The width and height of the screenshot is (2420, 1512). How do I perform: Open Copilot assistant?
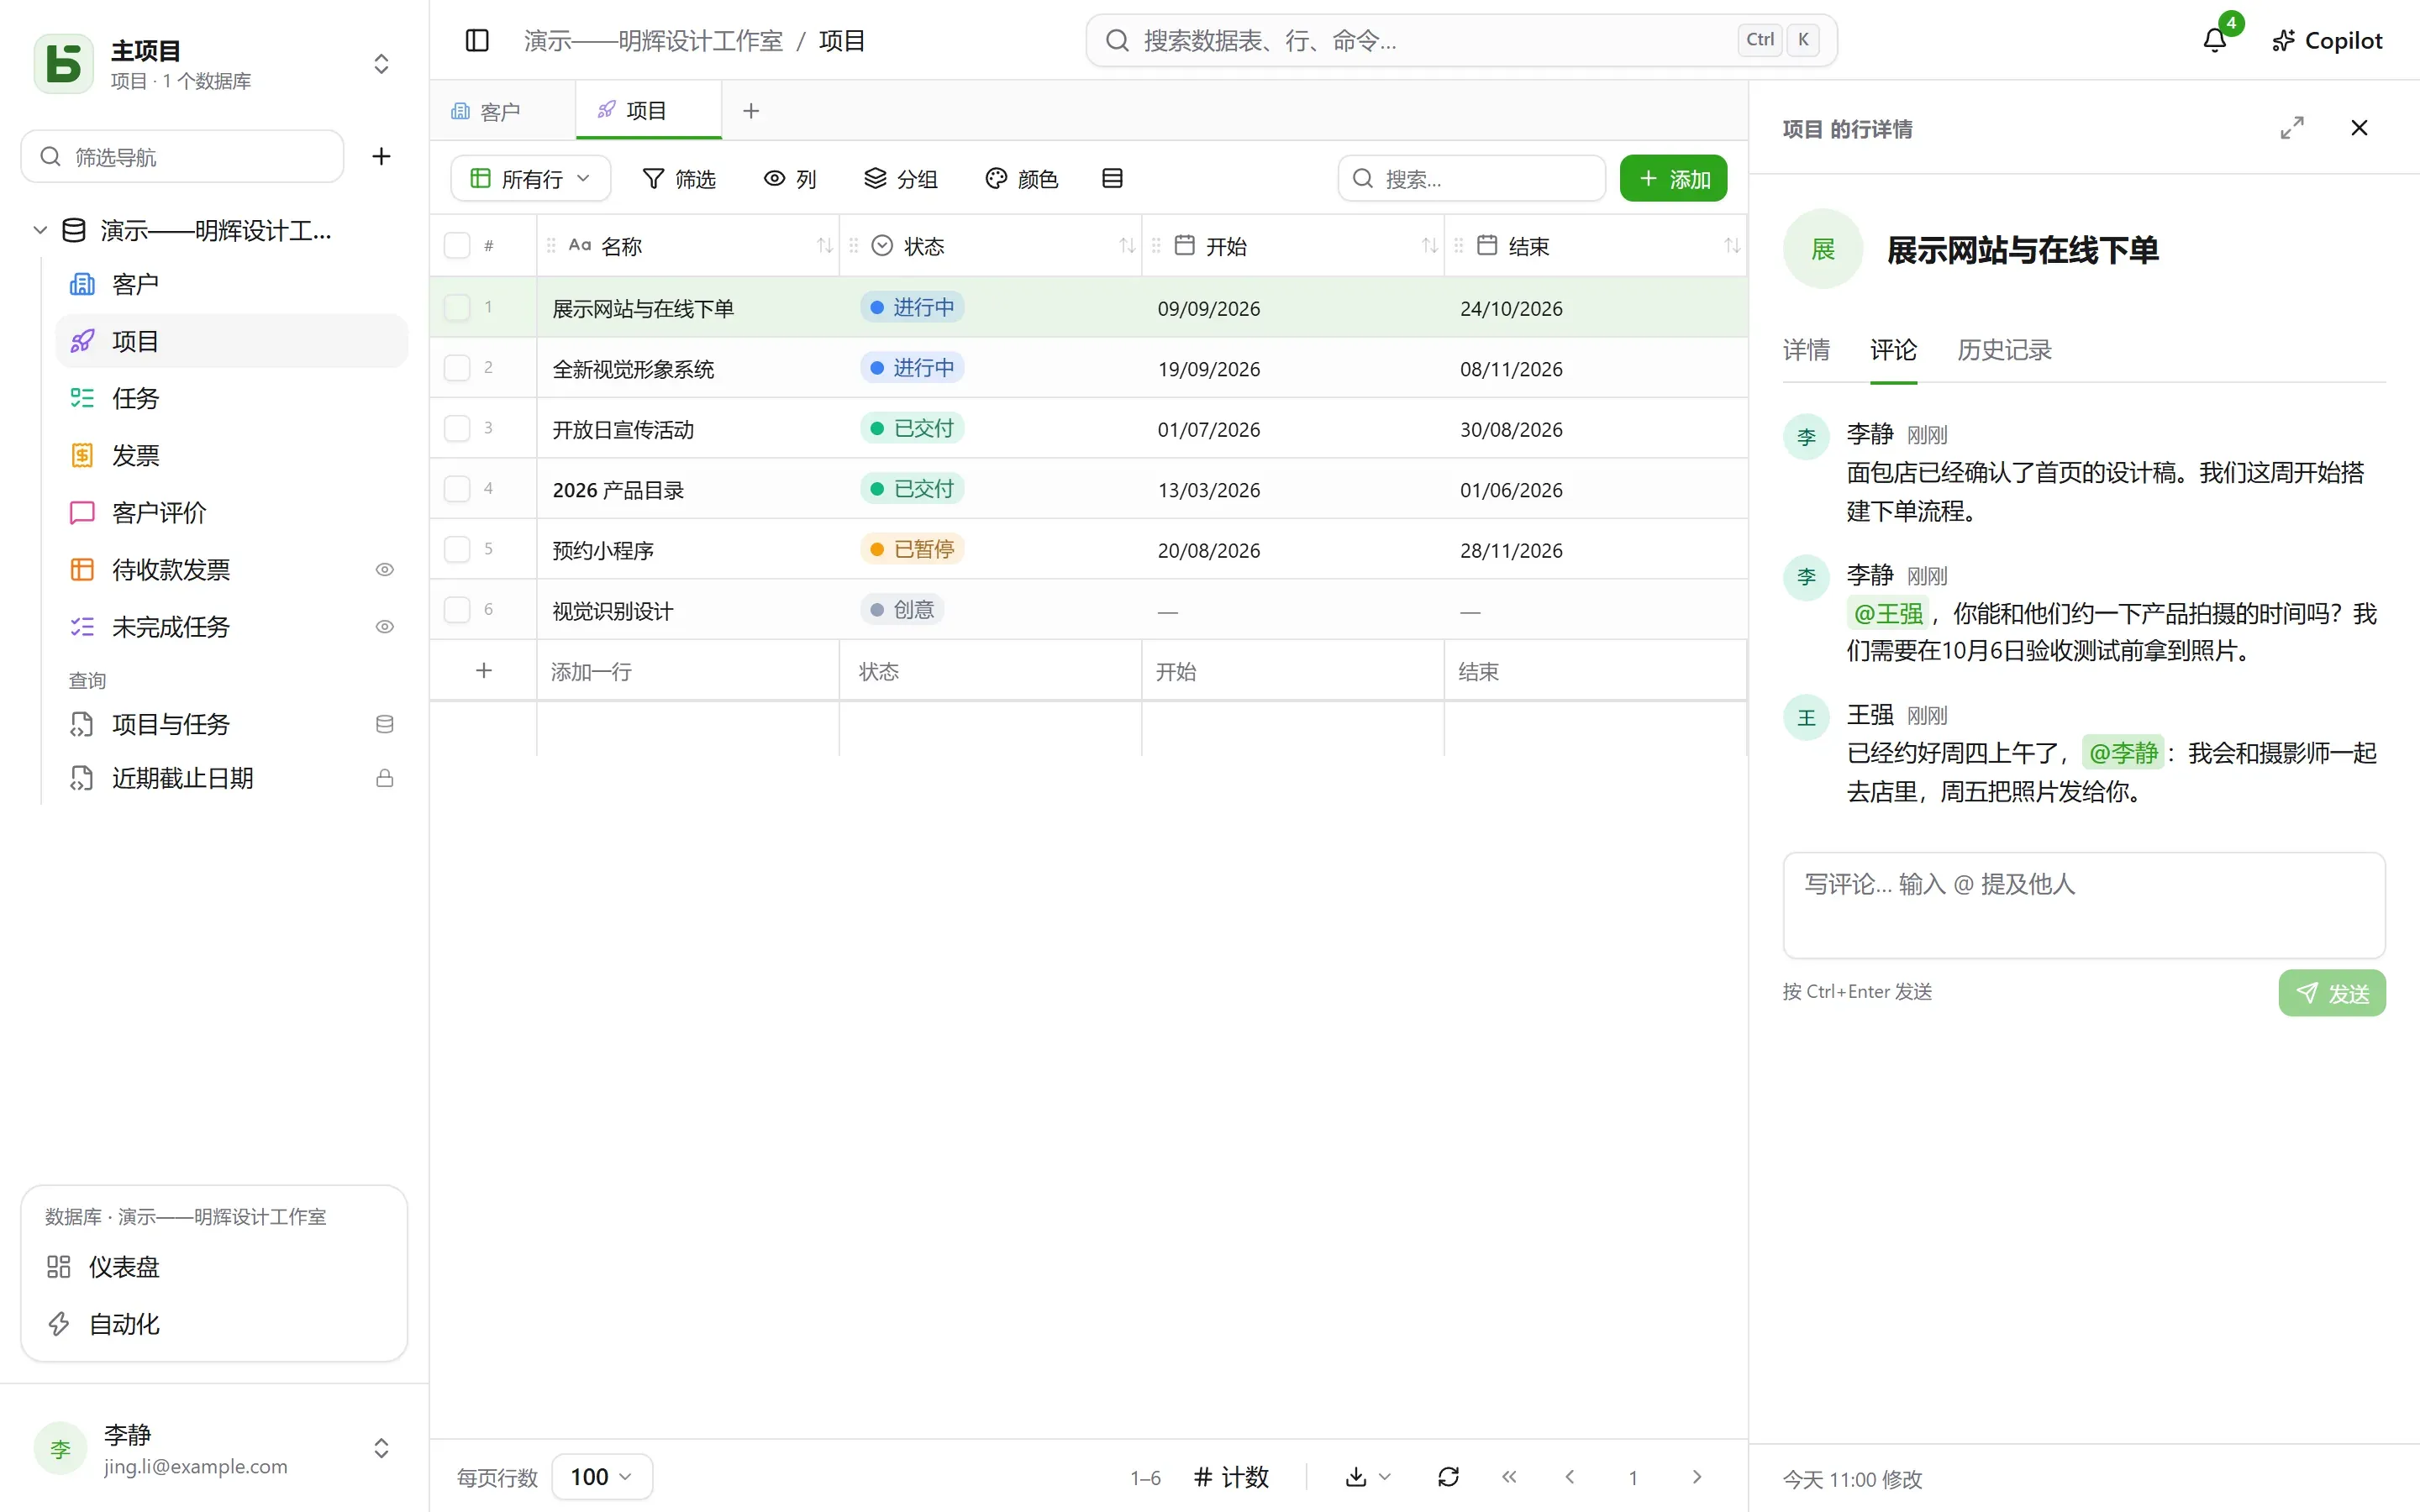tap(2327, 40)
